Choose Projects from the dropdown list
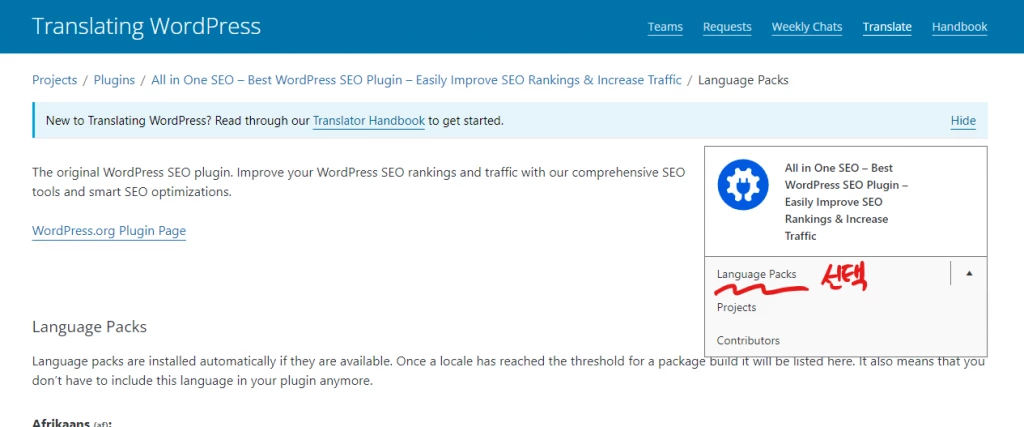 pyautogui.click(x=736, y=308)
